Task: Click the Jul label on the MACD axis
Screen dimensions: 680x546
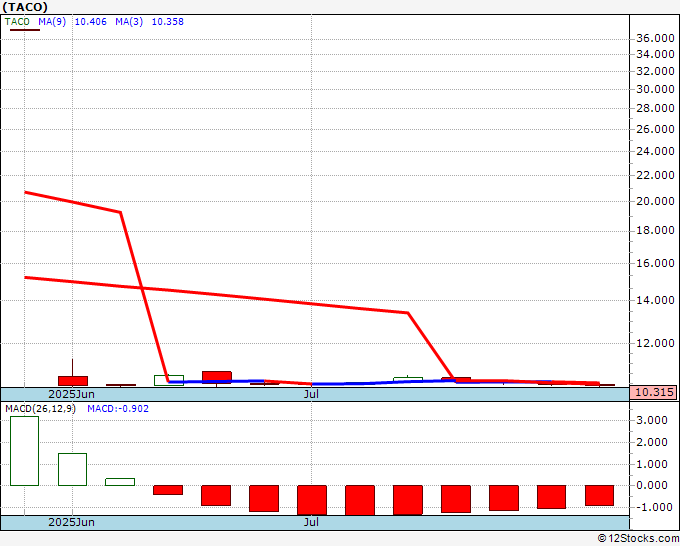Action: (x=311, y=522)
